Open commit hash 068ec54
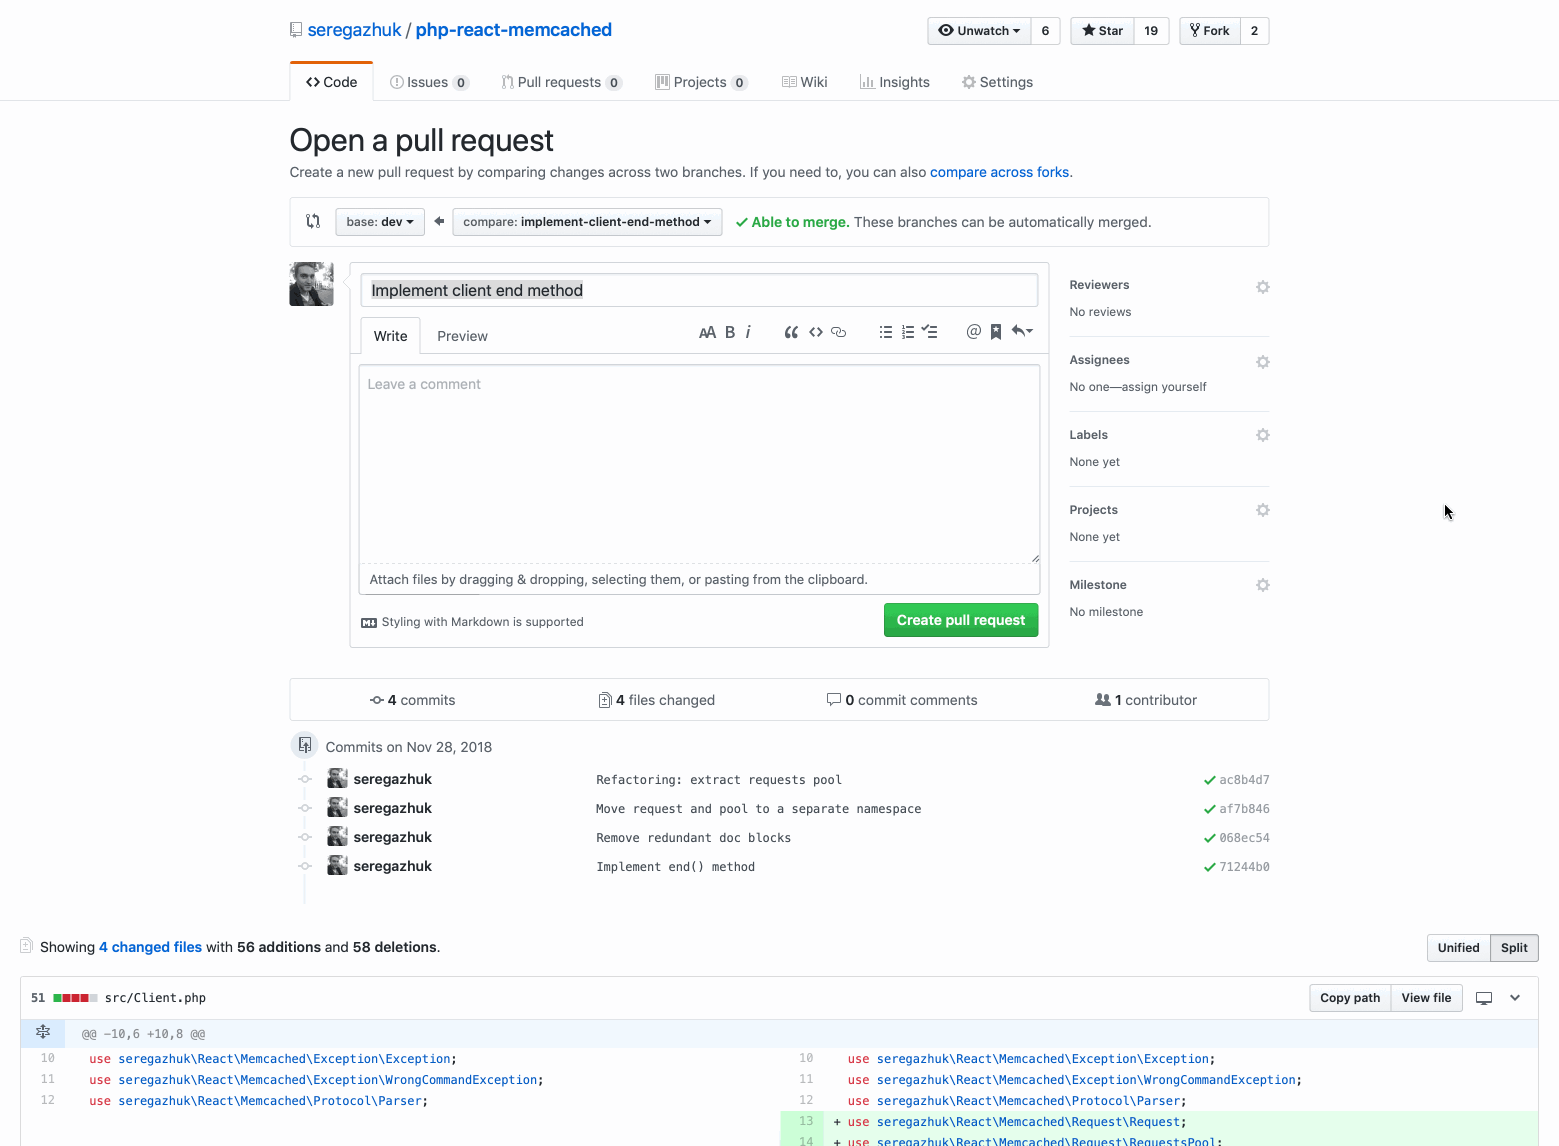1559x1146 pixels. 1244,838
